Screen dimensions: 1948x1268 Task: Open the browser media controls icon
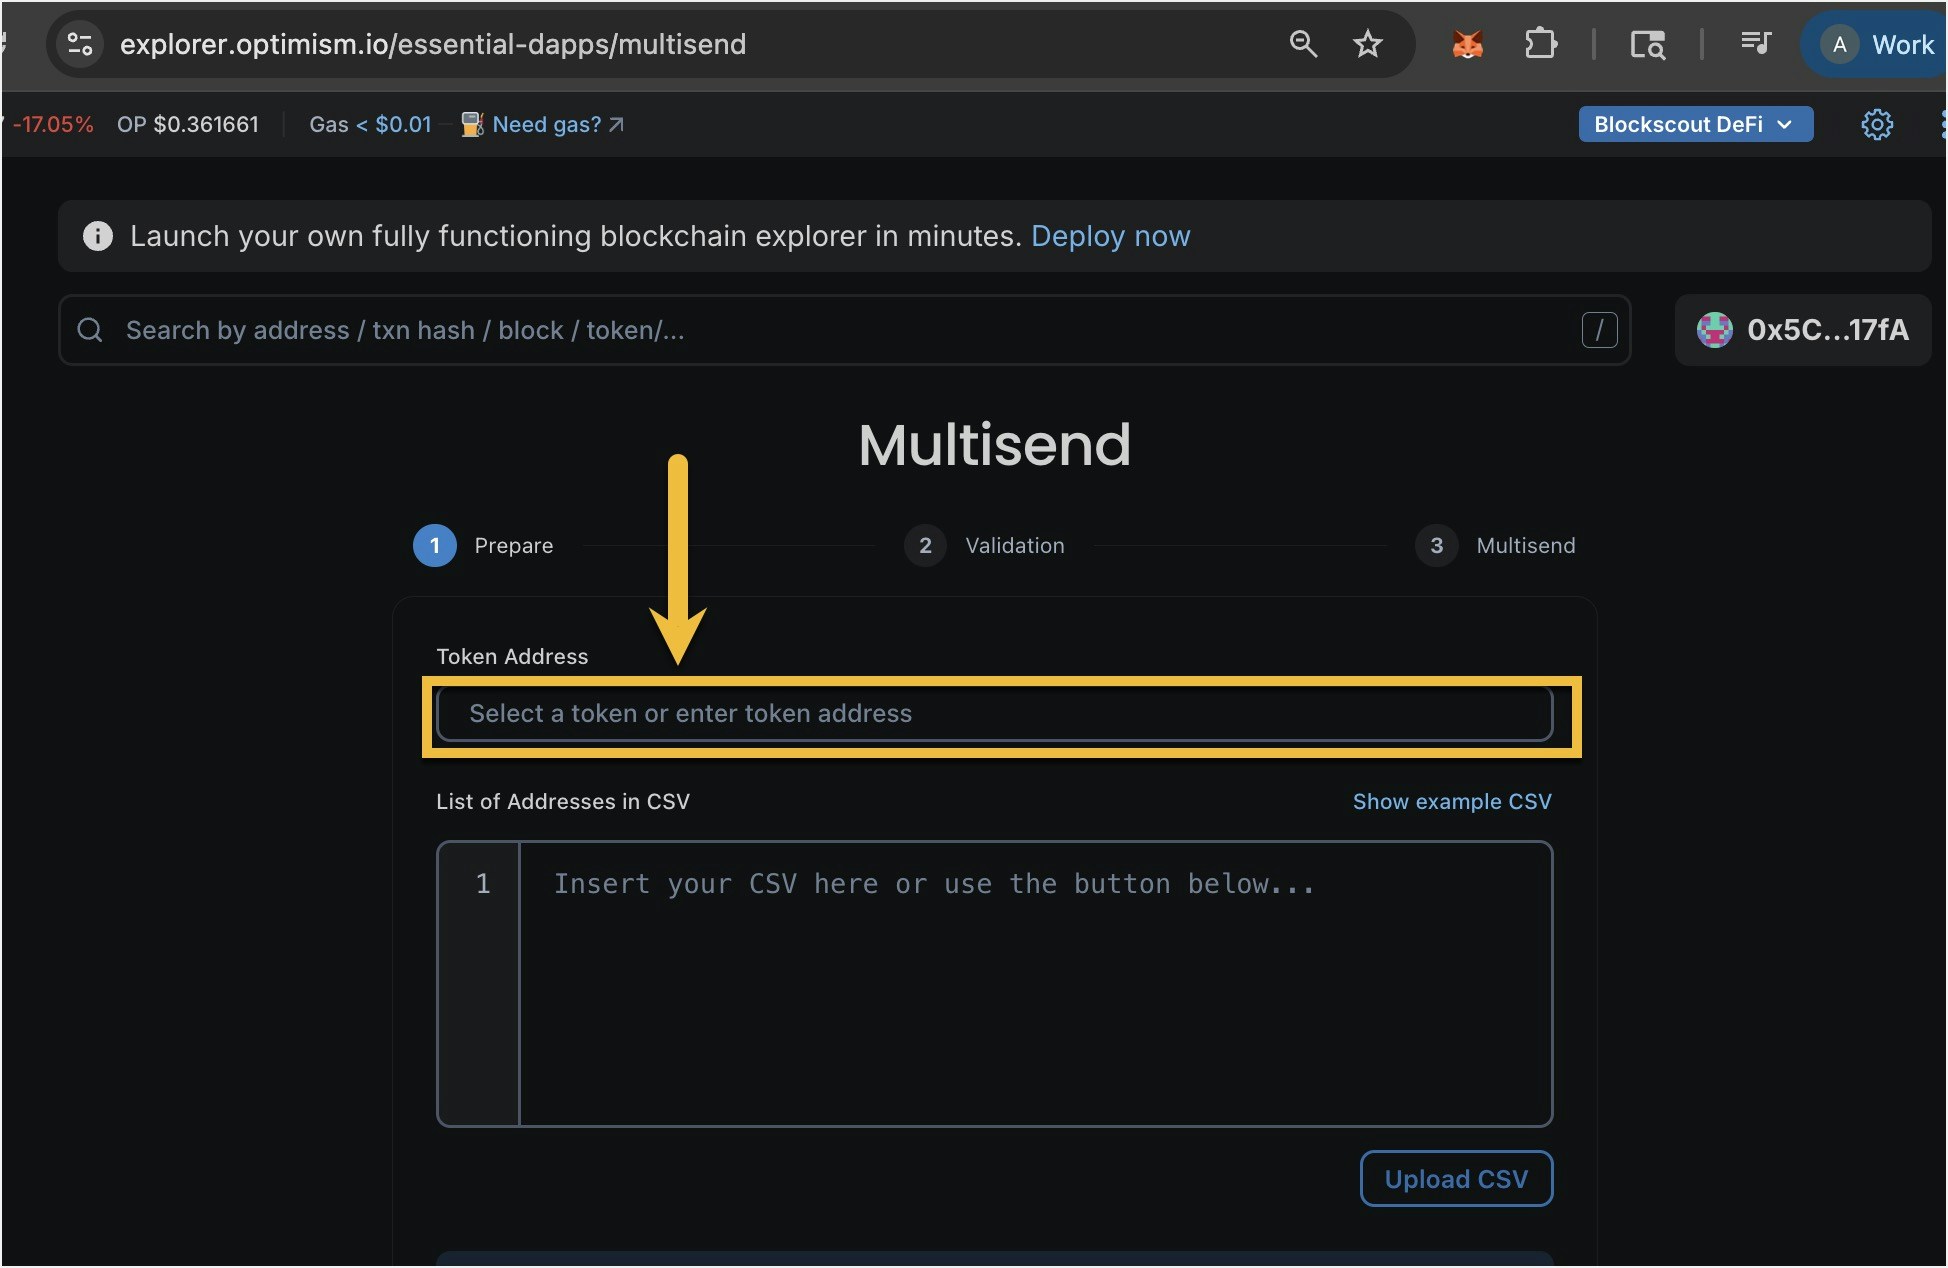coord(1757,44)
